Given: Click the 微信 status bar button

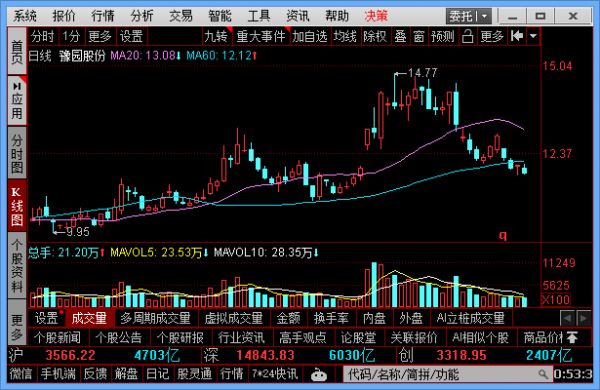Looking at the screenshot, I should point(21,373).
